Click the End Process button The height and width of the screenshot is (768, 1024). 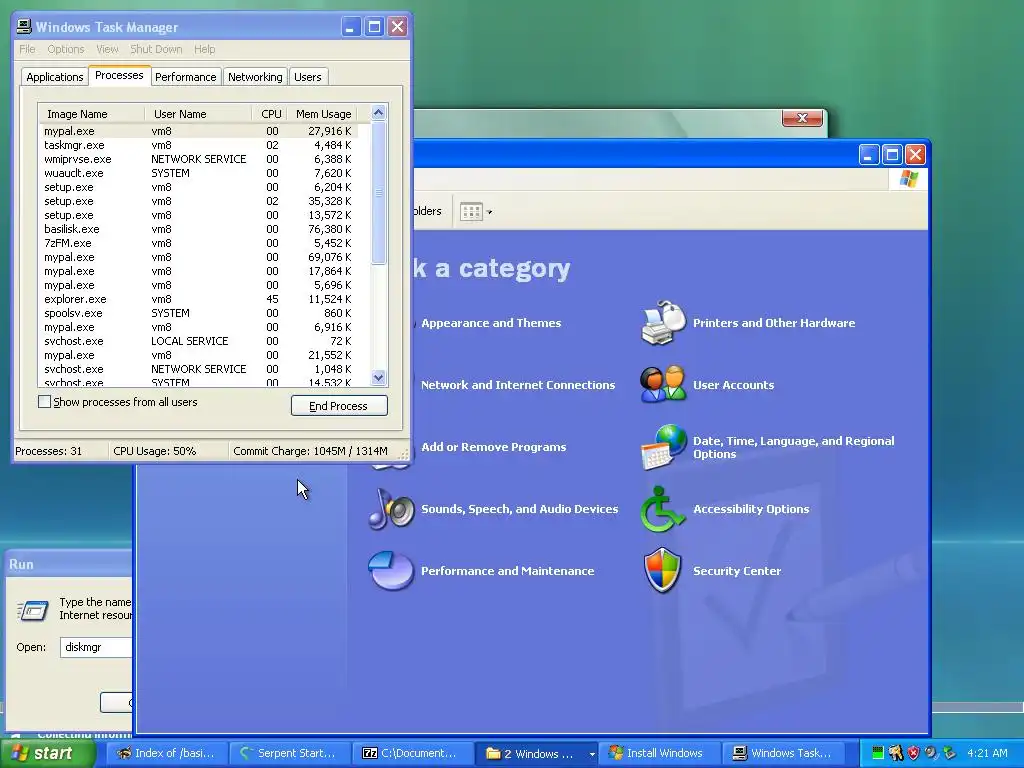339,406
